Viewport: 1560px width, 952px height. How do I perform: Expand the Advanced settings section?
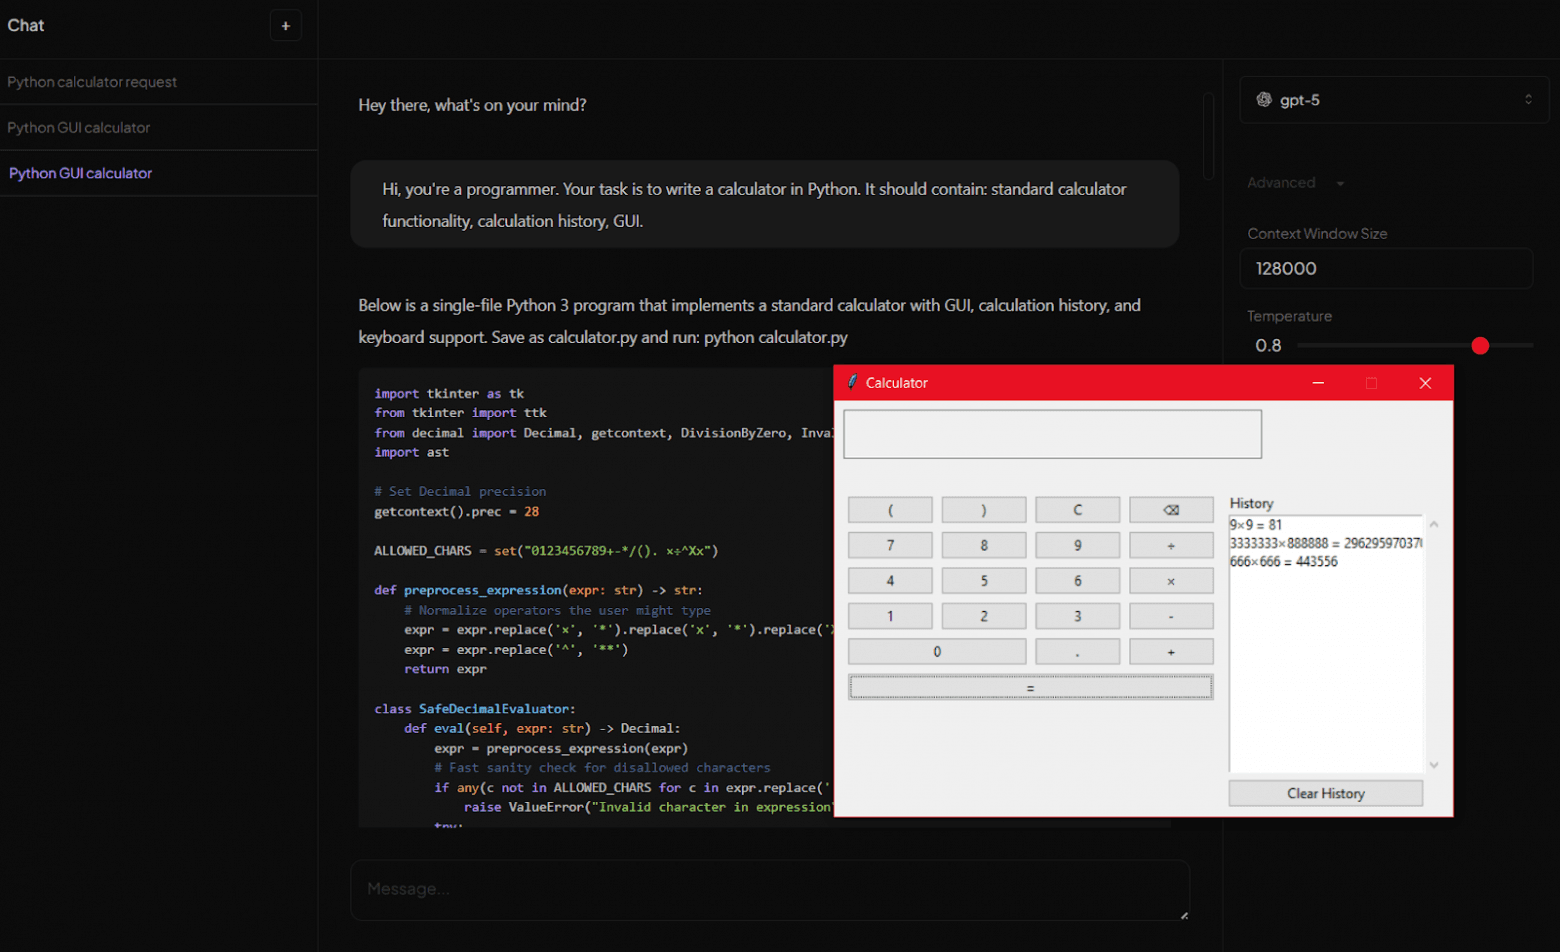(1295, 183)
